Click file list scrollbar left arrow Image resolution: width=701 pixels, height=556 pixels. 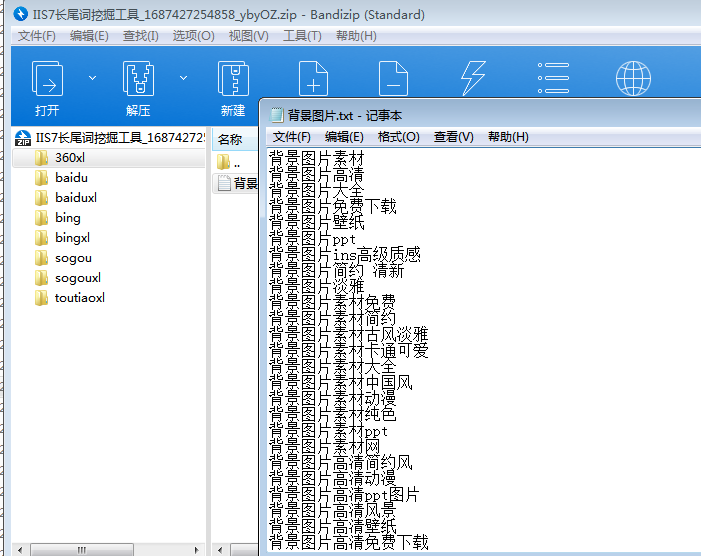(x=220, y=550)
